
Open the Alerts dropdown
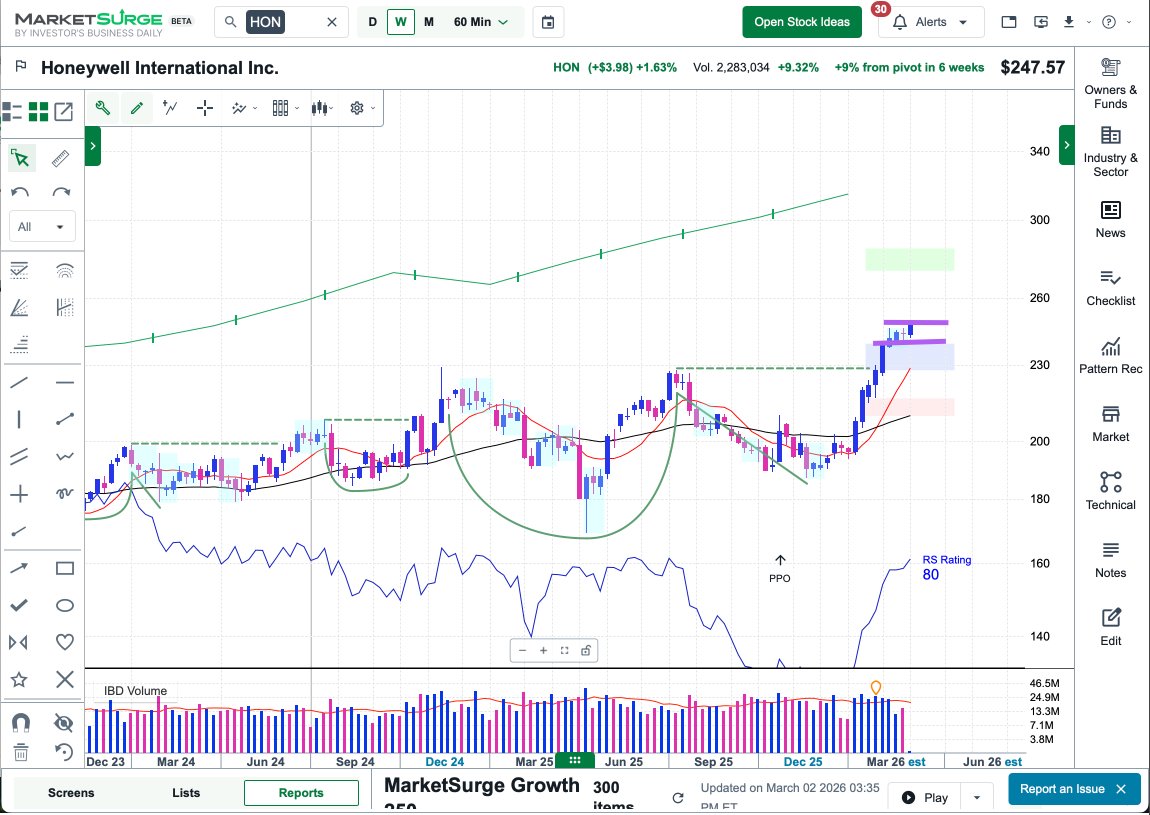(931, 20)
